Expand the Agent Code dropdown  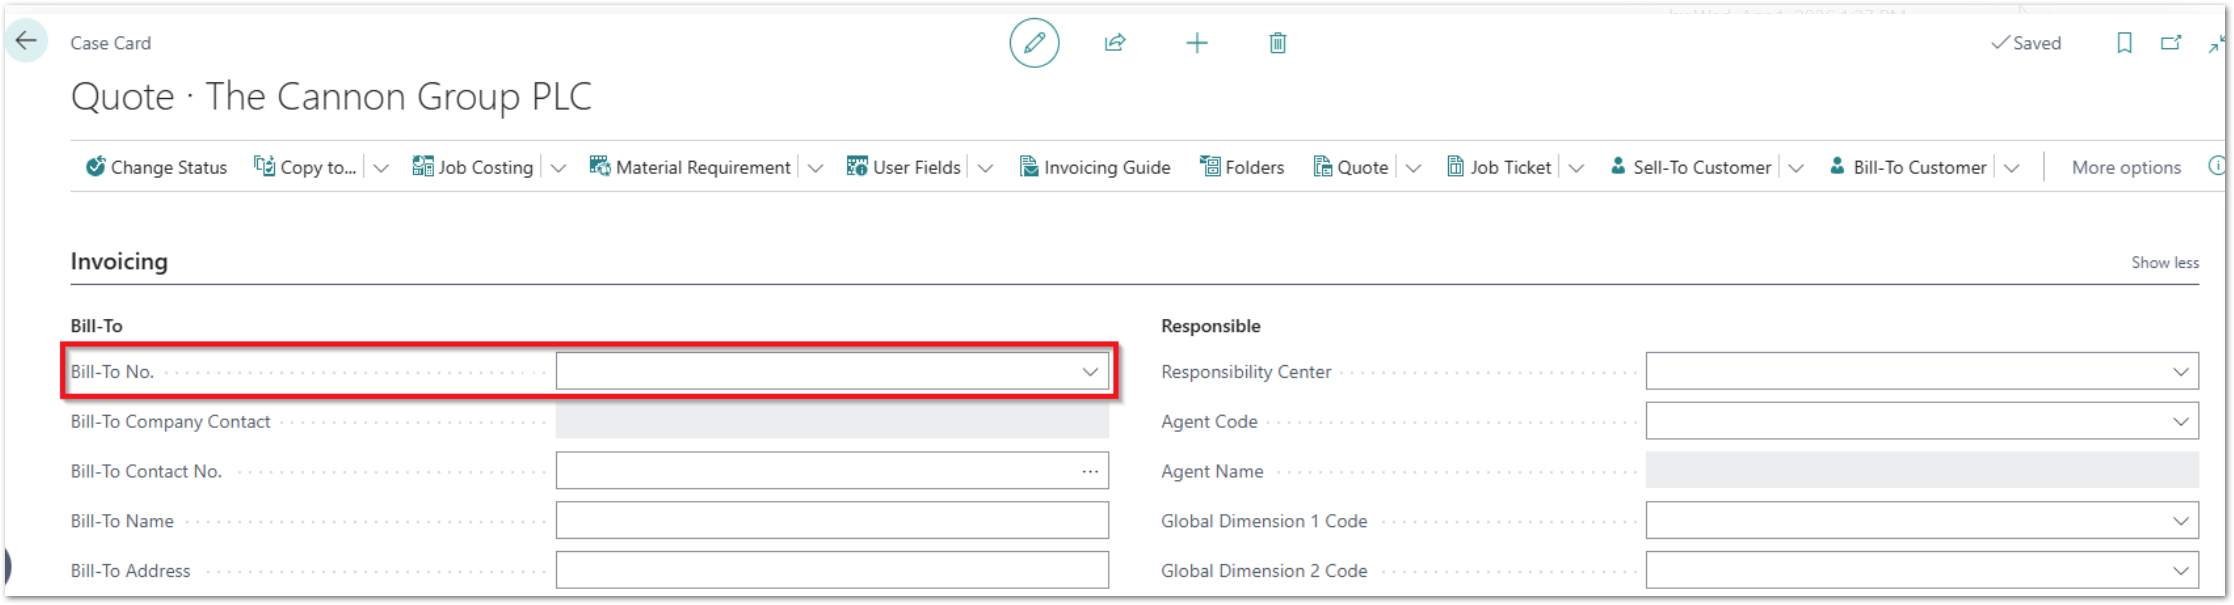[2180, 422]
